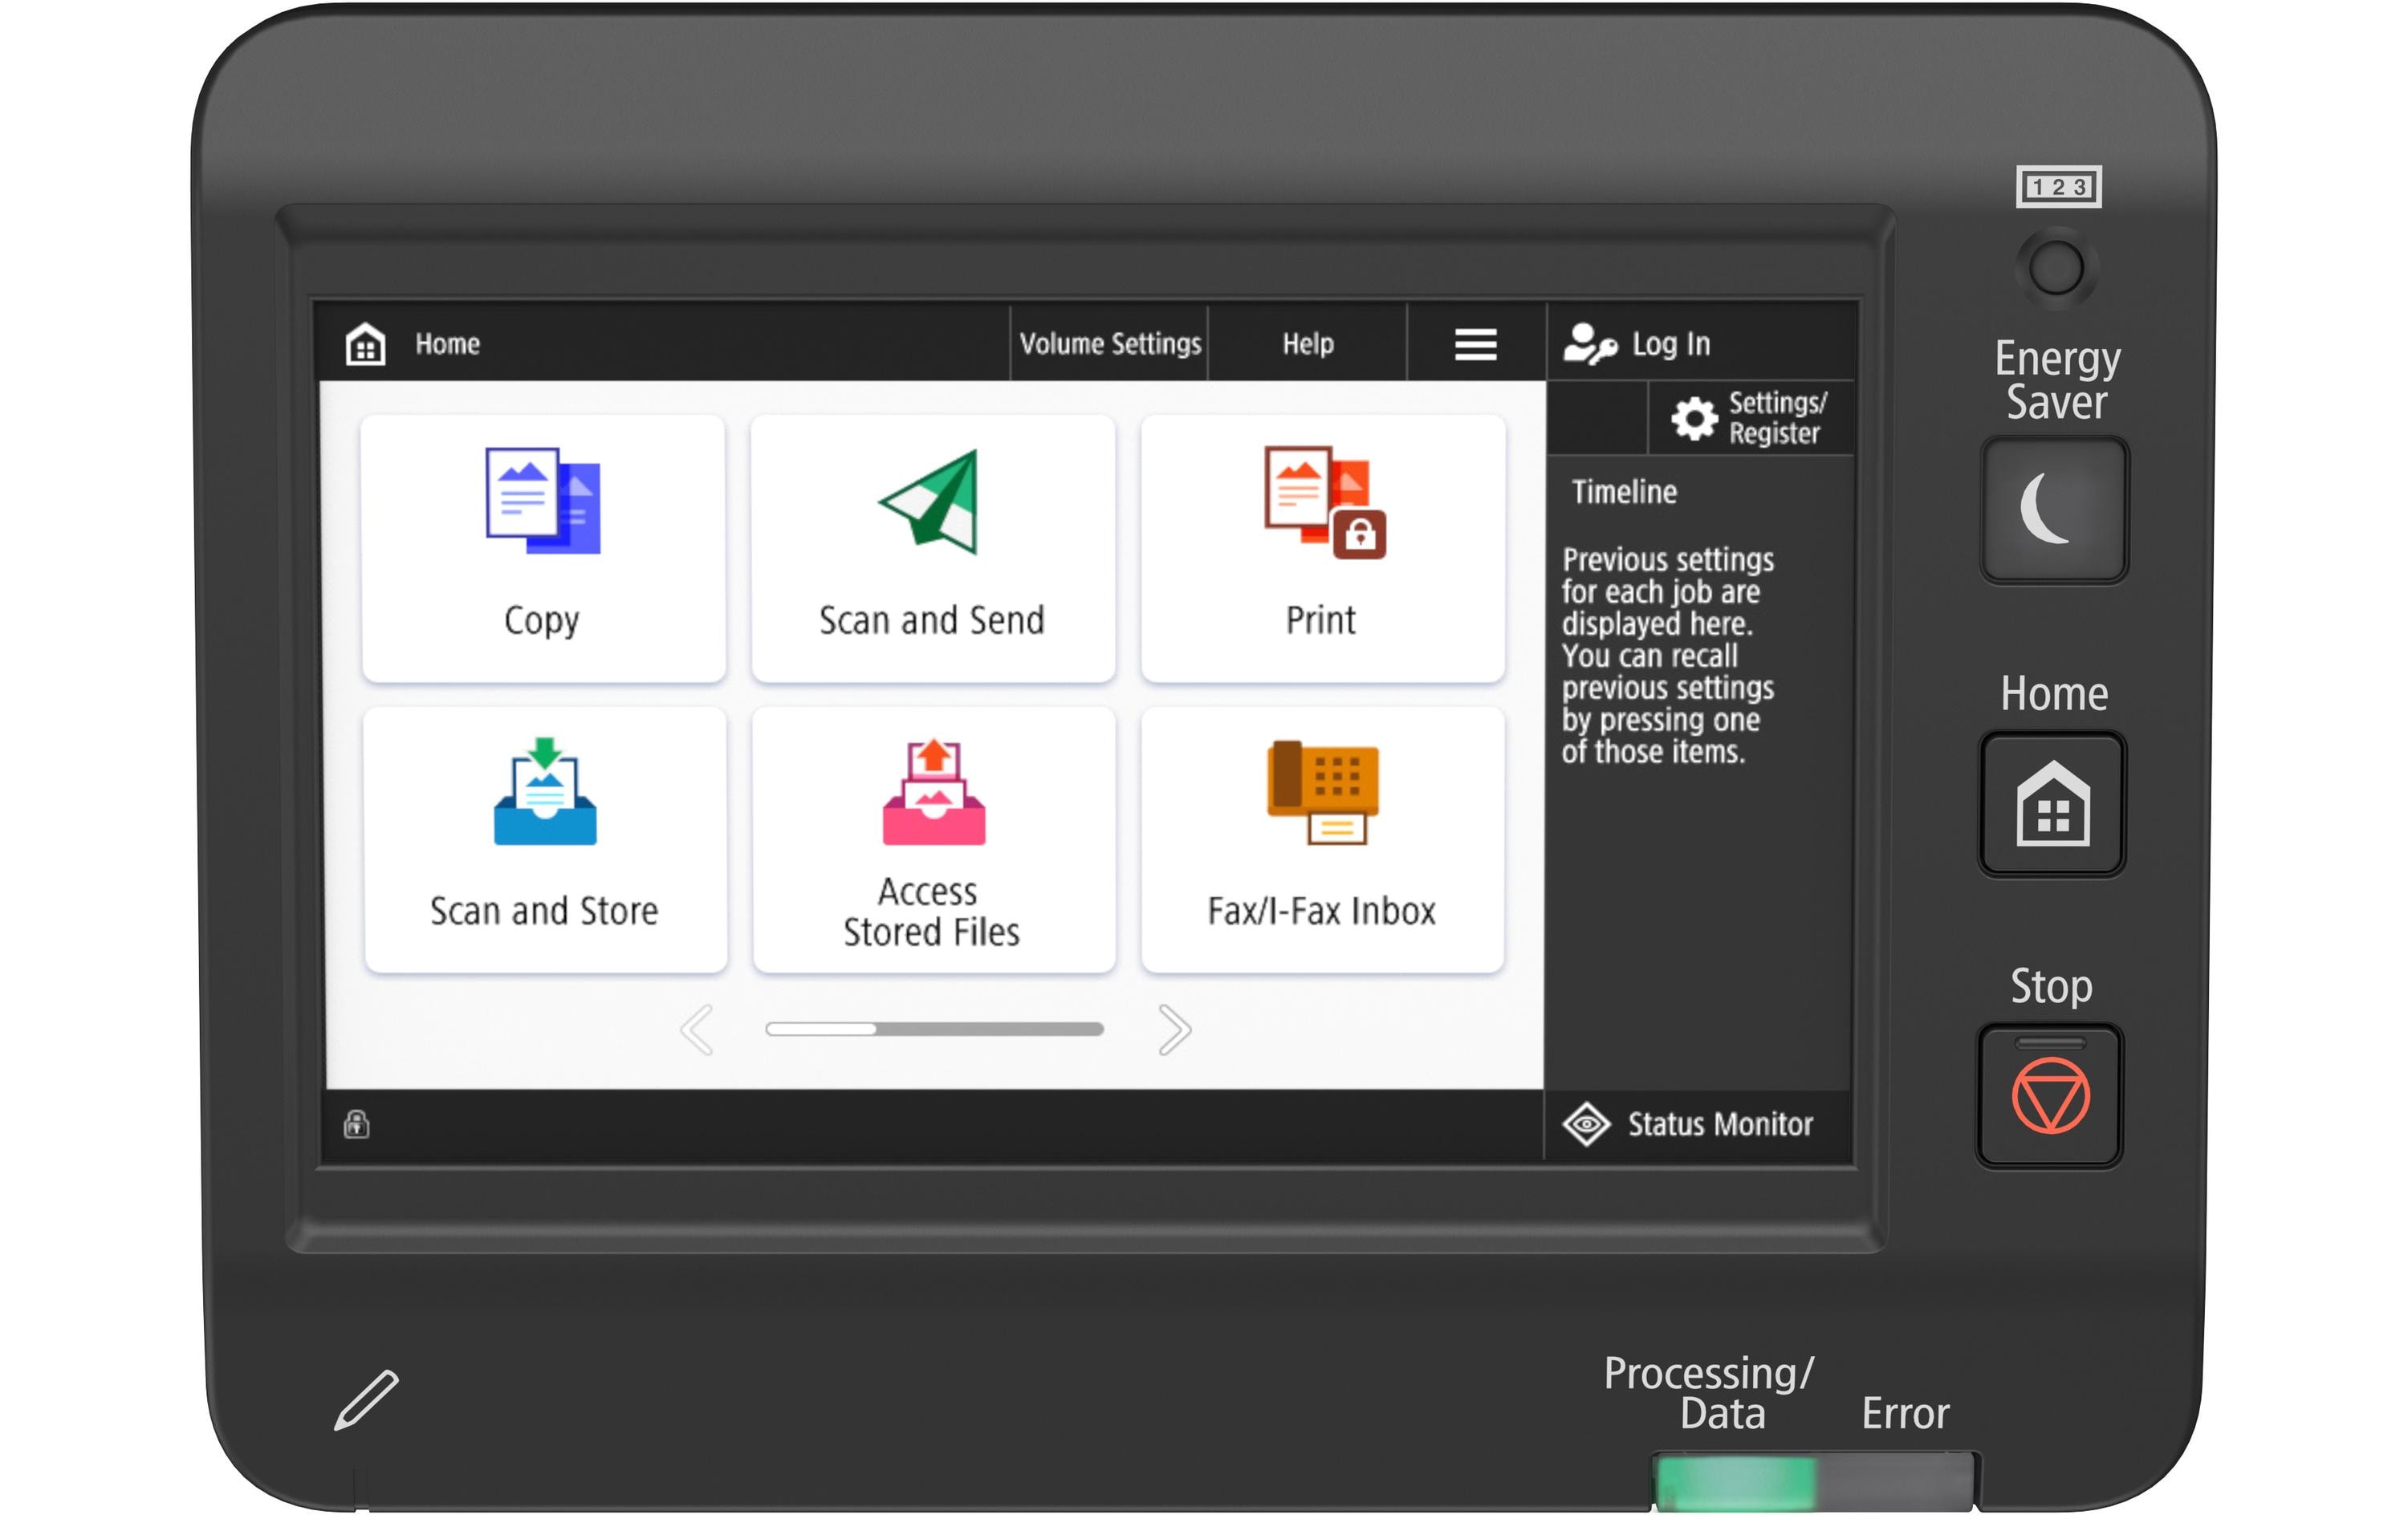The height and width of the screenshot is (1515, 2408).
Task: Click the home screen page scrollbar
Action: tap(934, 1029)
